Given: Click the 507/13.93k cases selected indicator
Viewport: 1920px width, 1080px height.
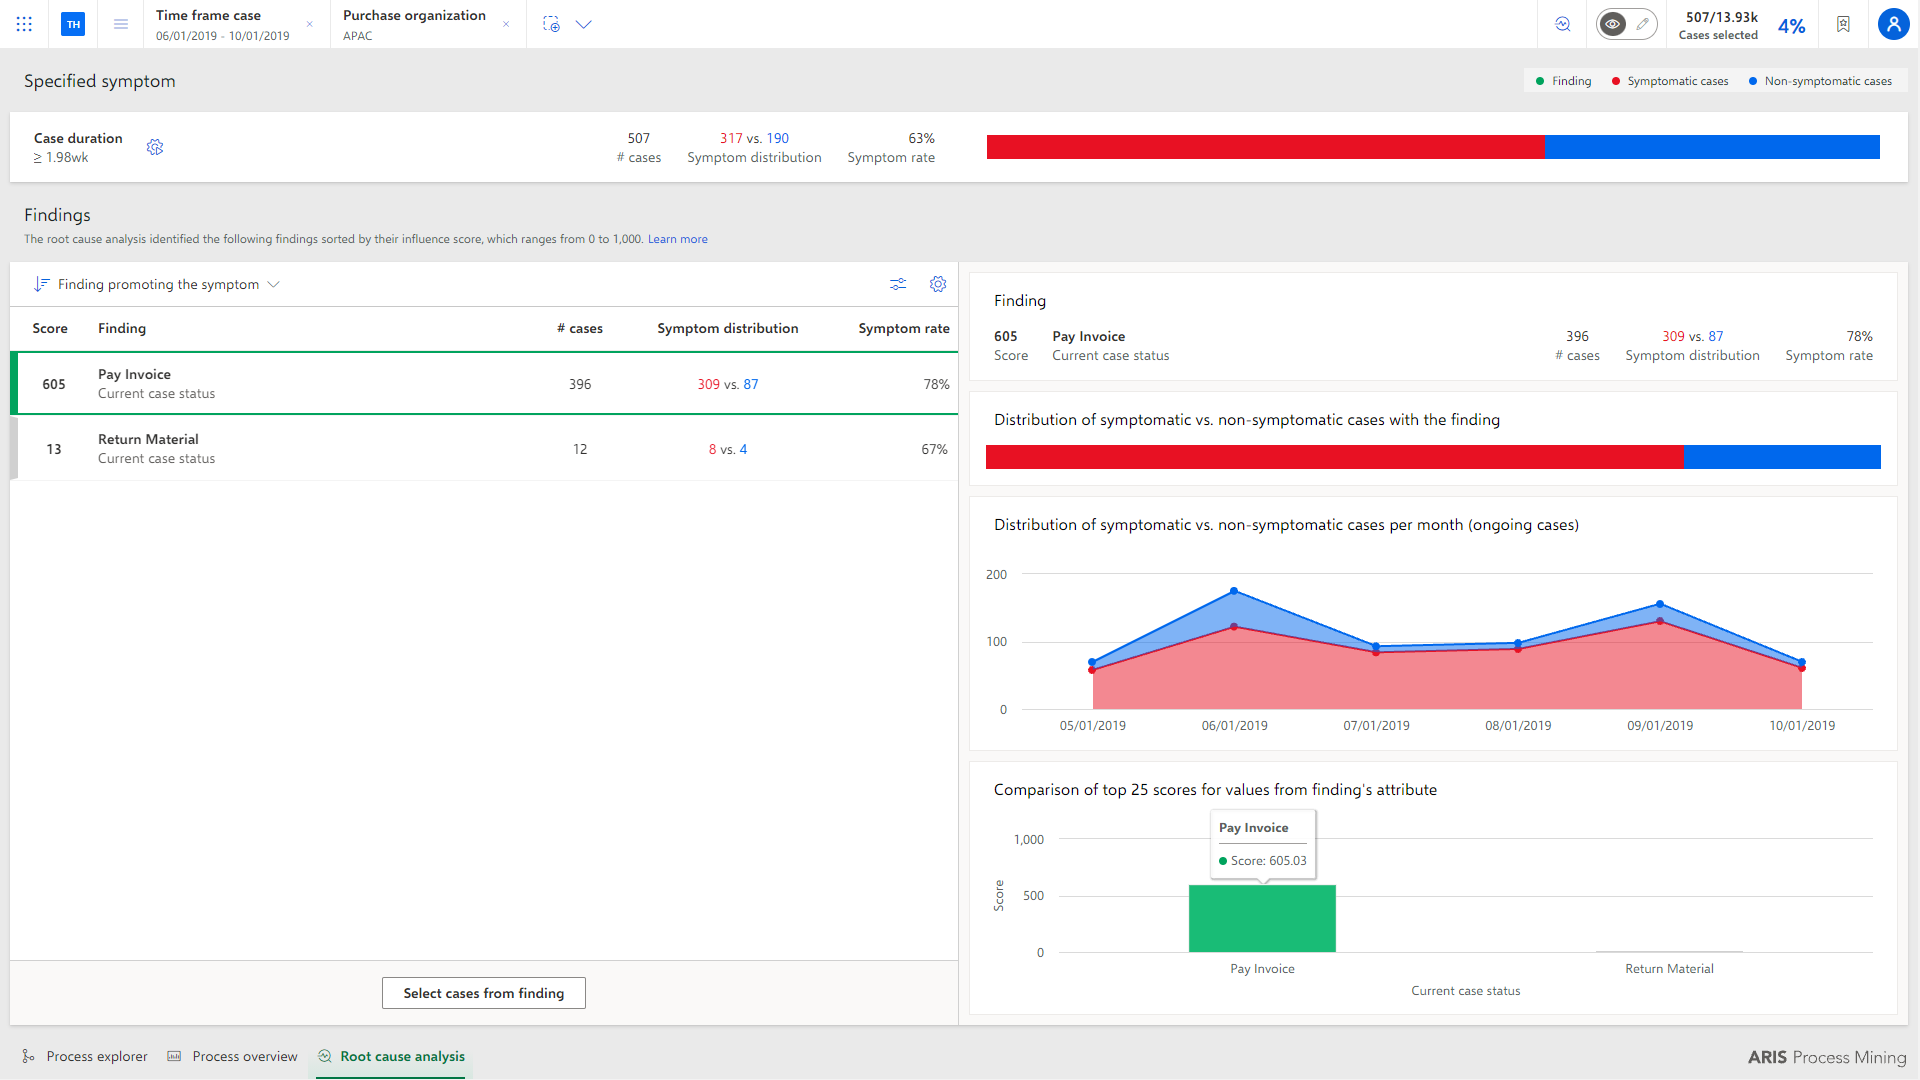Looking at the screenshot, I should (1719, 25).
